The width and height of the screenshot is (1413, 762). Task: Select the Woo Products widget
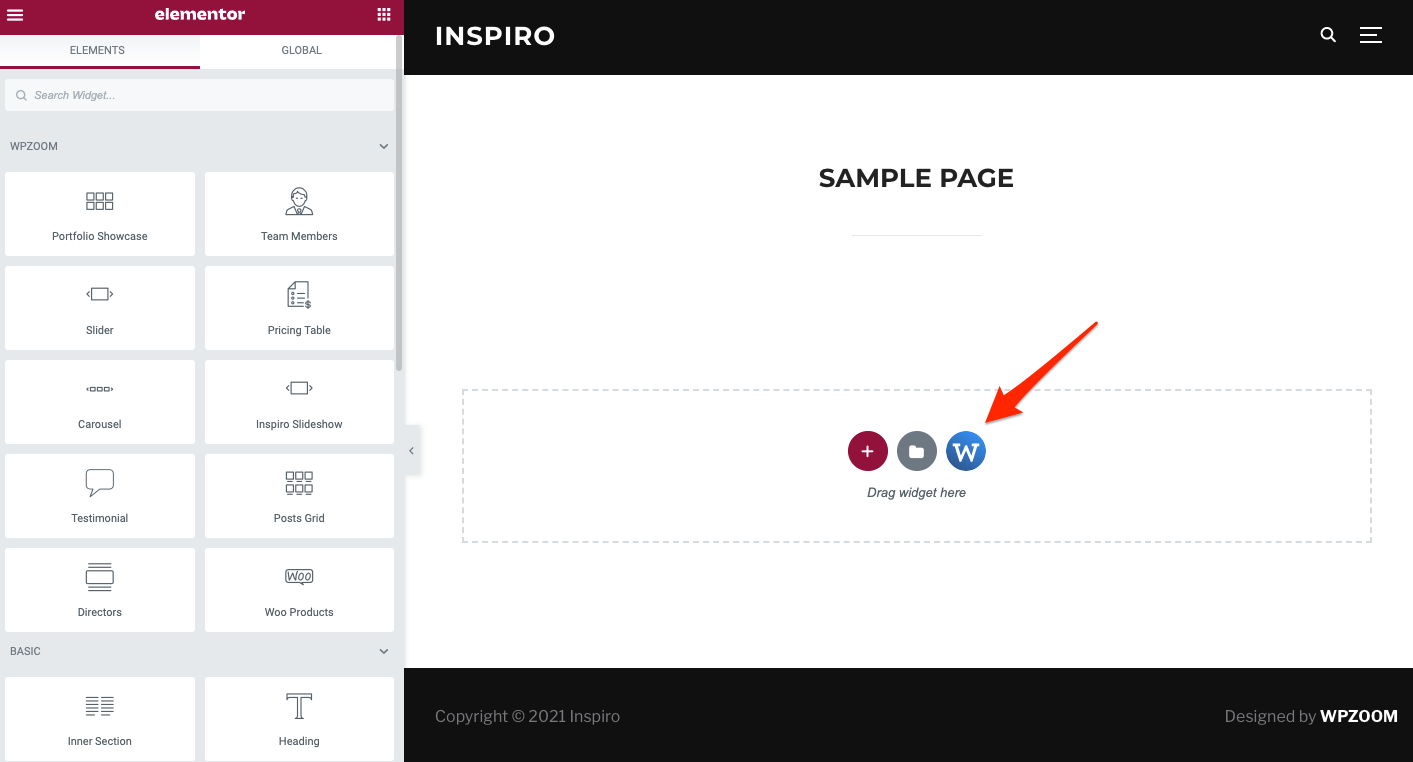299,589
